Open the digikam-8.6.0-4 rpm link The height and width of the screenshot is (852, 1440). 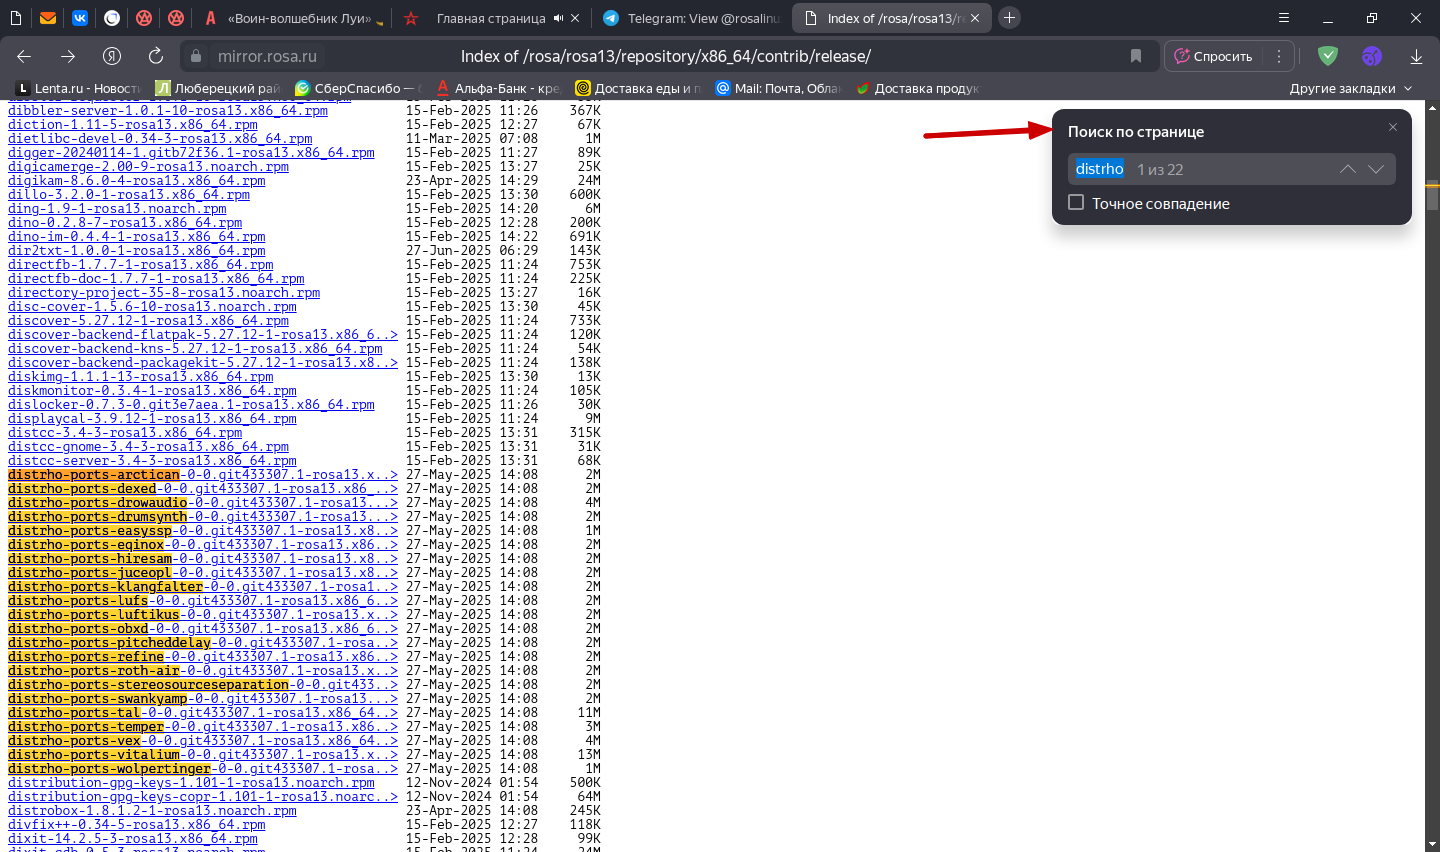(137, 181)
